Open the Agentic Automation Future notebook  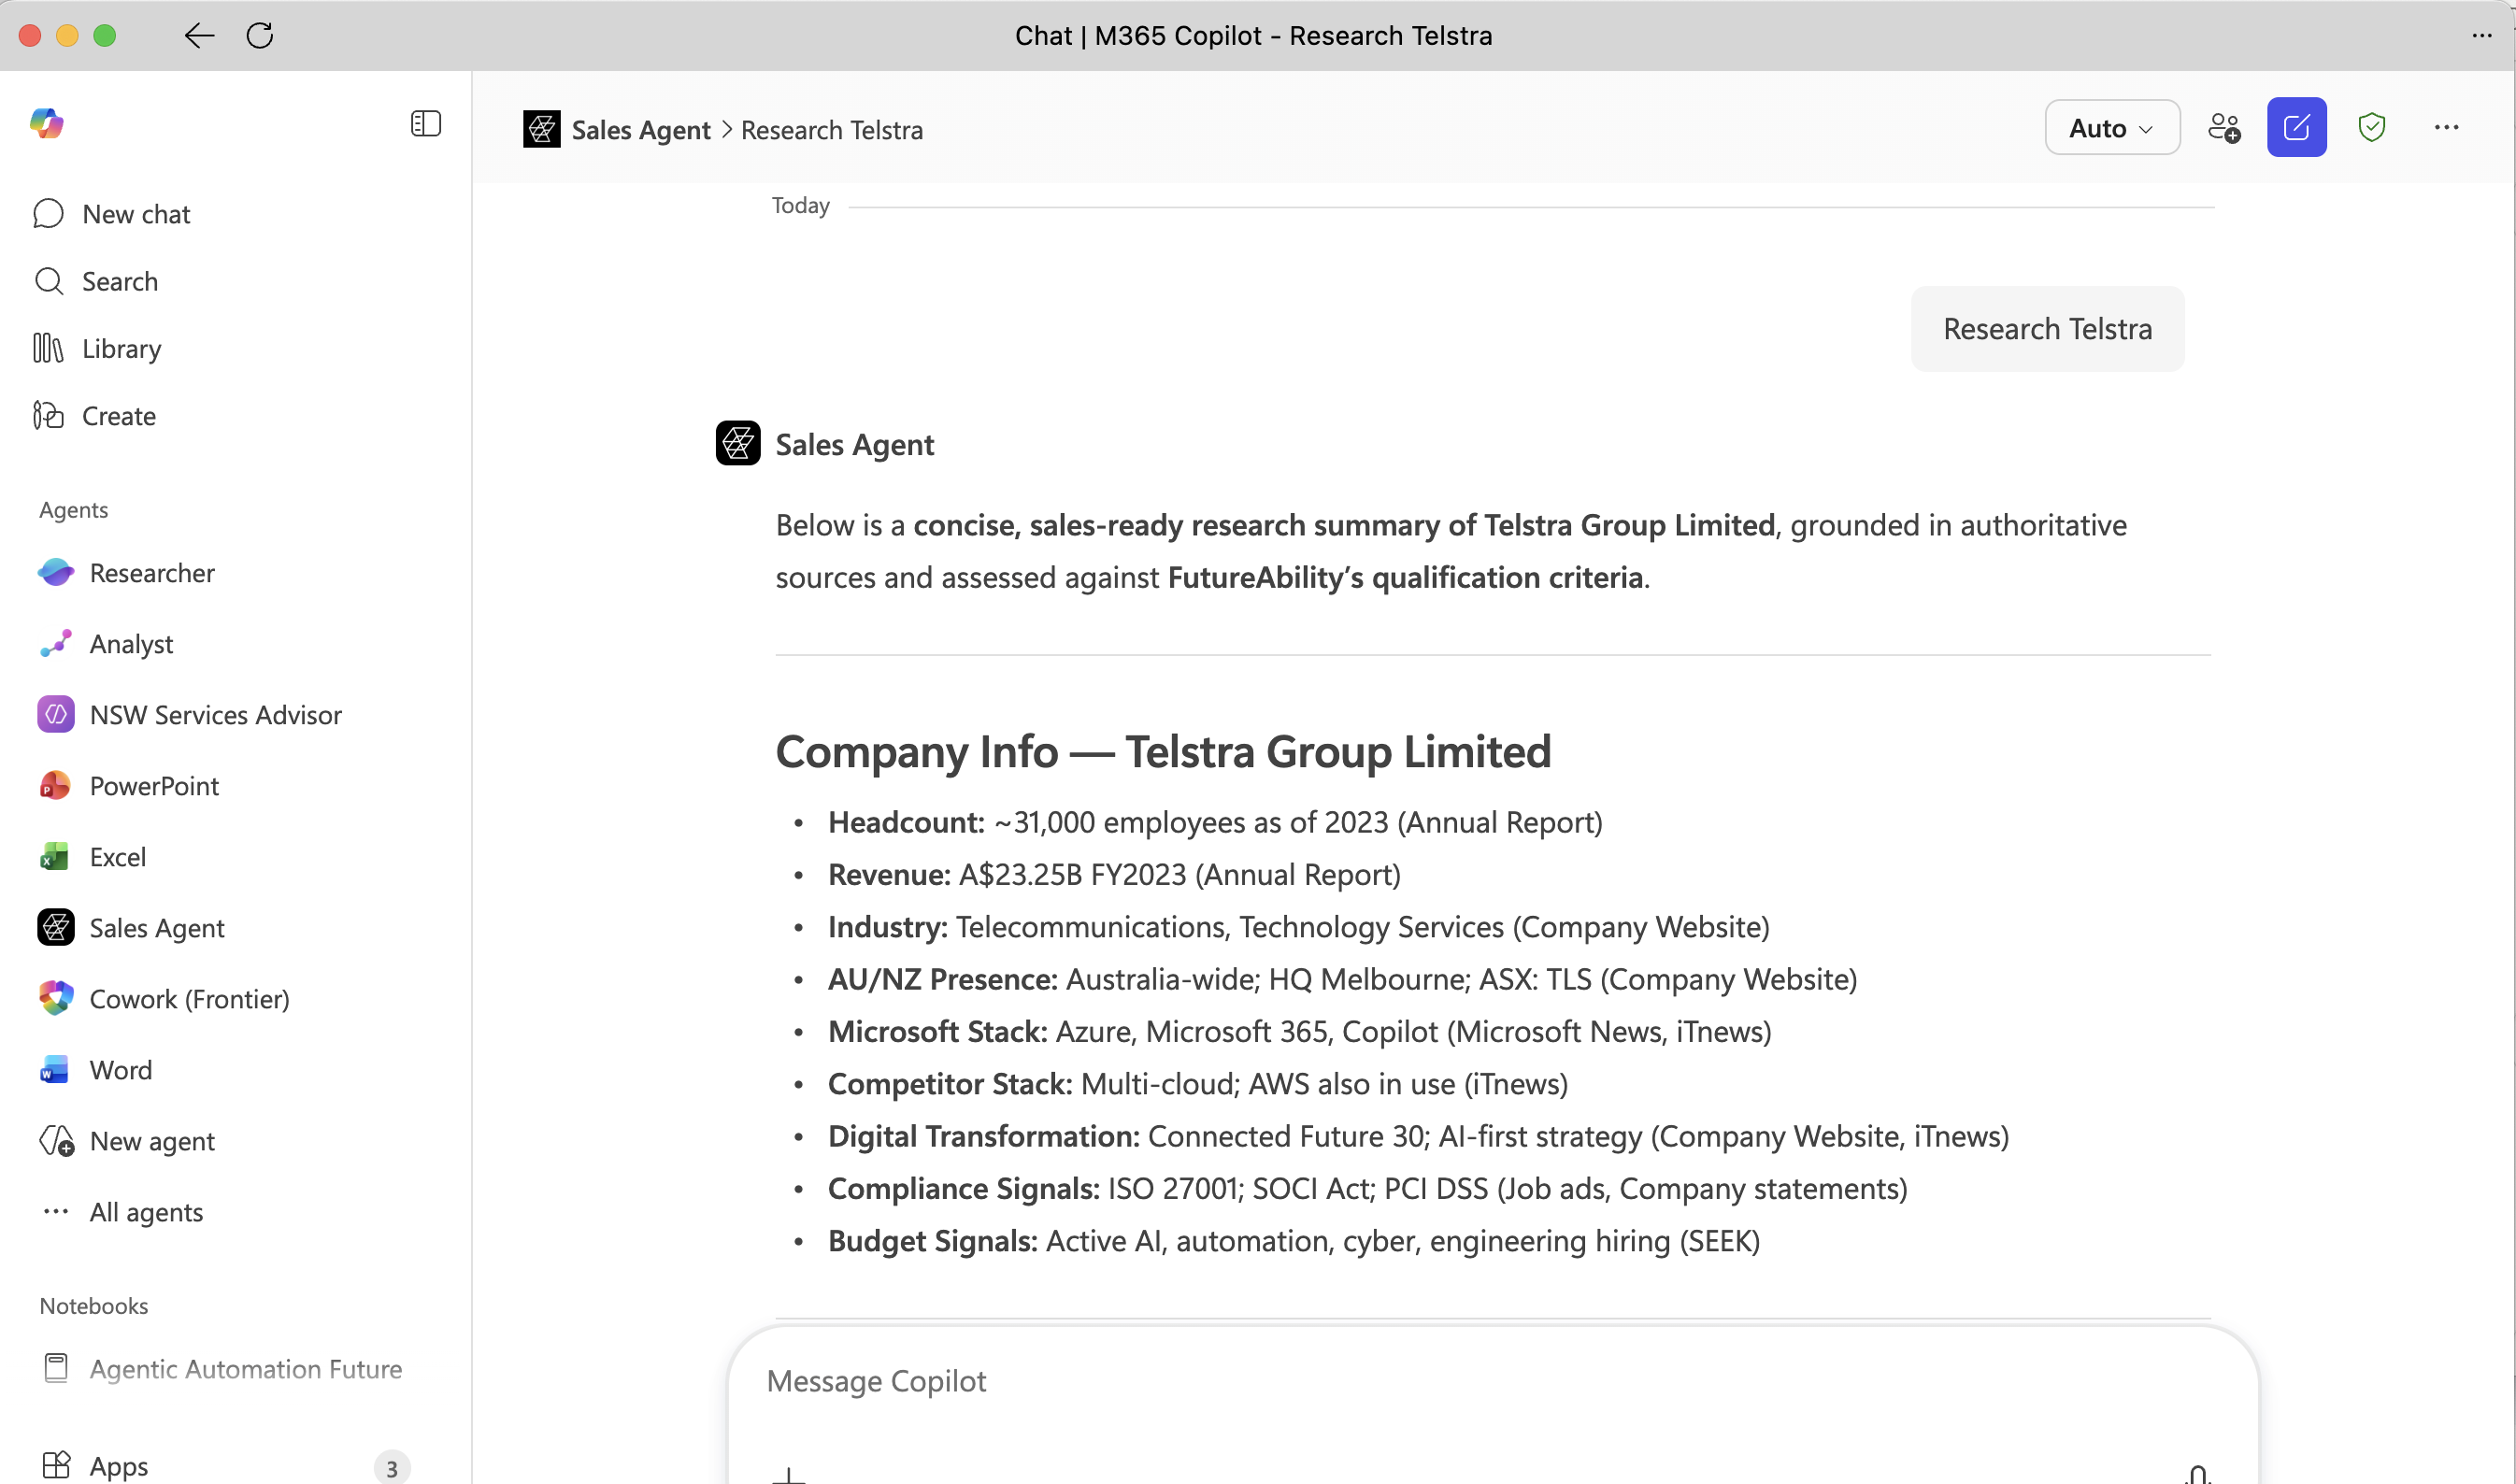tap(245, 1368)
